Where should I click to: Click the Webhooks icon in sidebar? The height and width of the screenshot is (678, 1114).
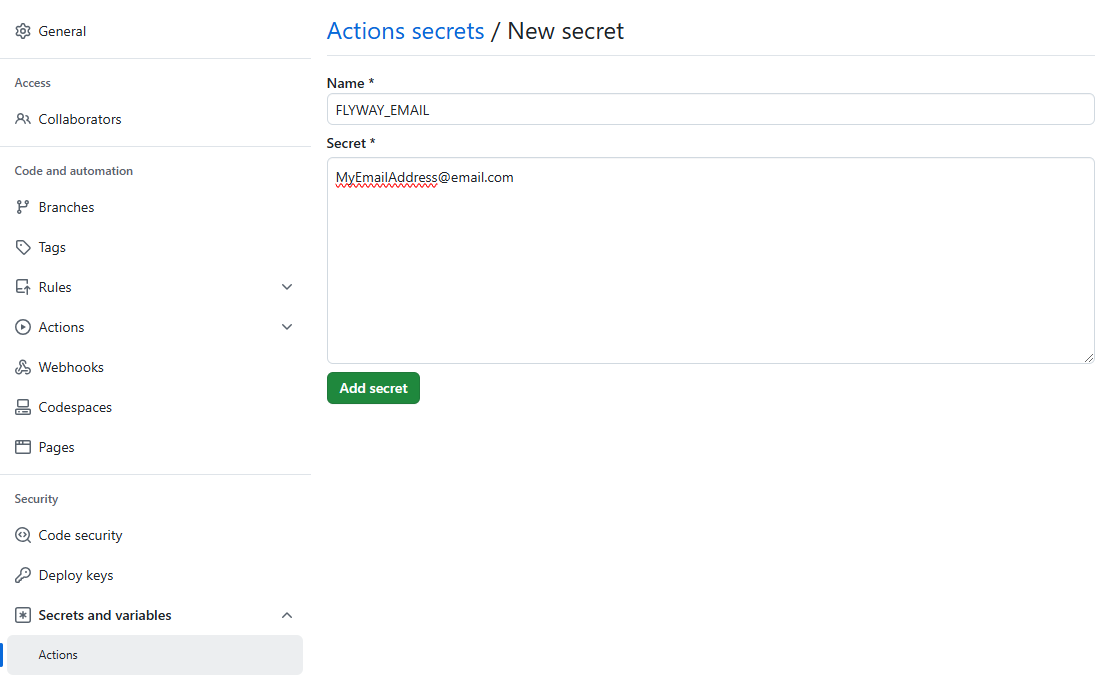coord(22,367)
